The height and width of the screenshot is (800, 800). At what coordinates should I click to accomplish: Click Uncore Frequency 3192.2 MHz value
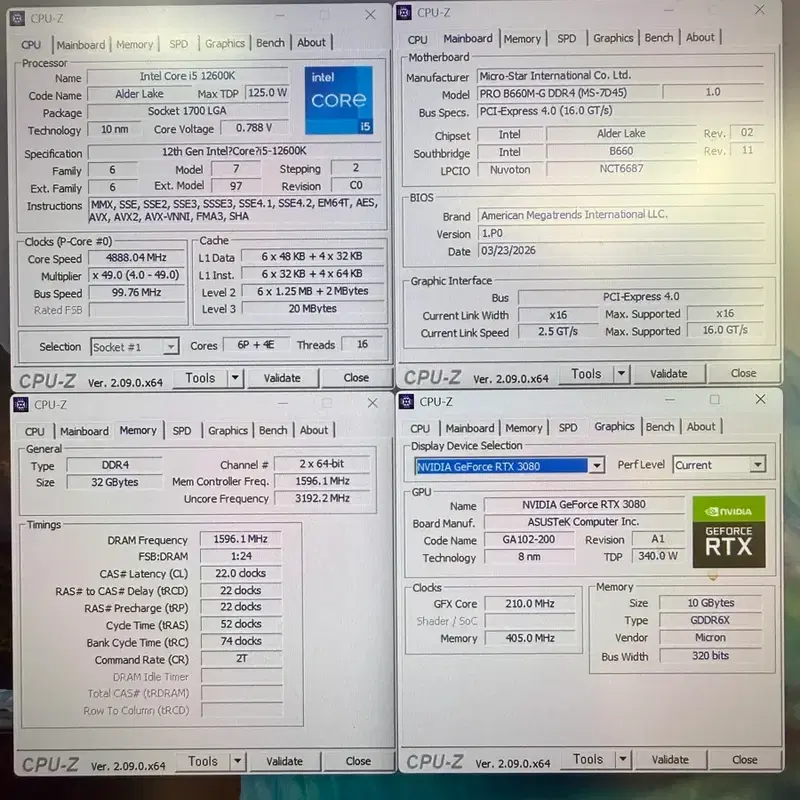[x=322, y=498]
